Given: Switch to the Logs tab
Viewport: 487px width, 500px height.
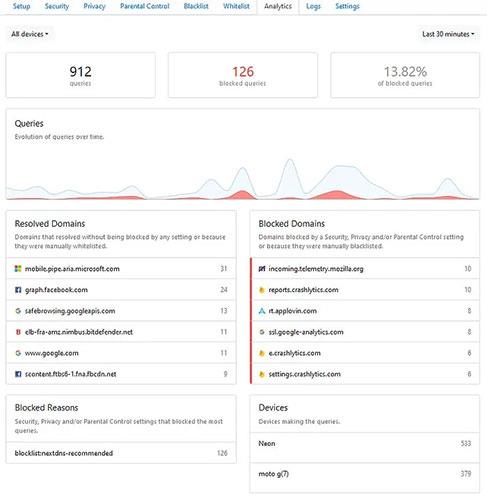Looking at the screenshot, I should 313,6.
